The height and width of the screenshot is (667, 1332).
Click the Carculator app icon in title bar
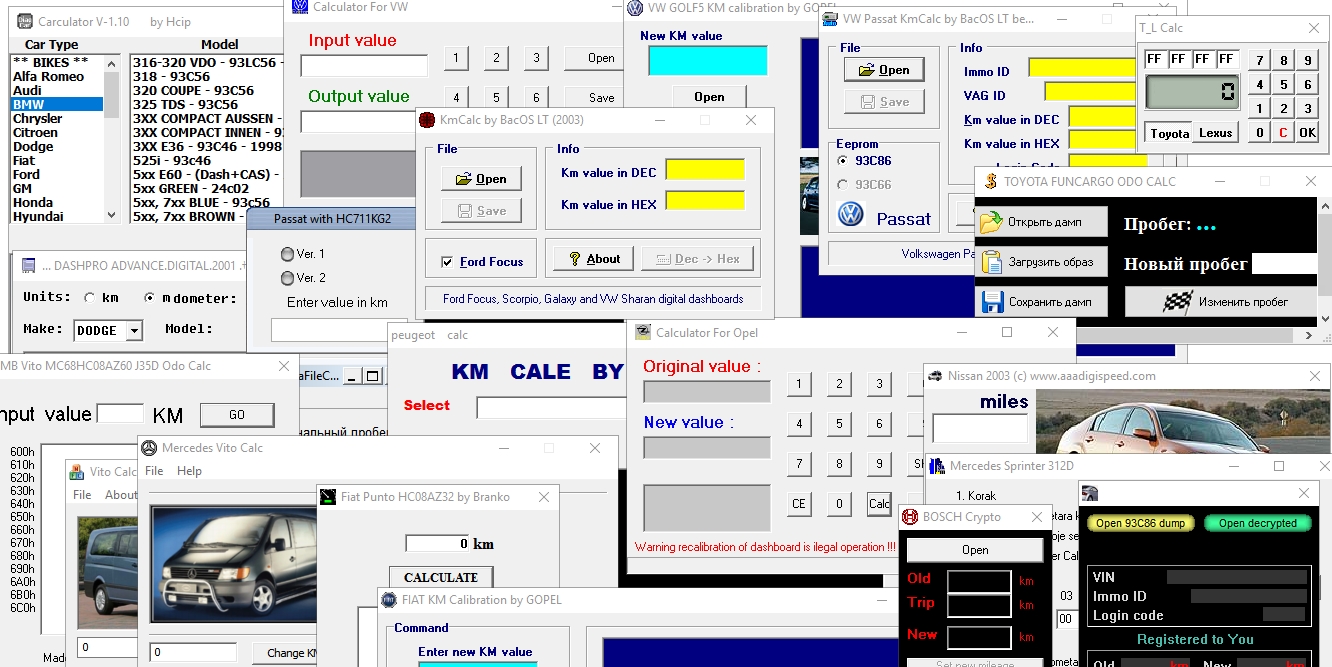24,21
